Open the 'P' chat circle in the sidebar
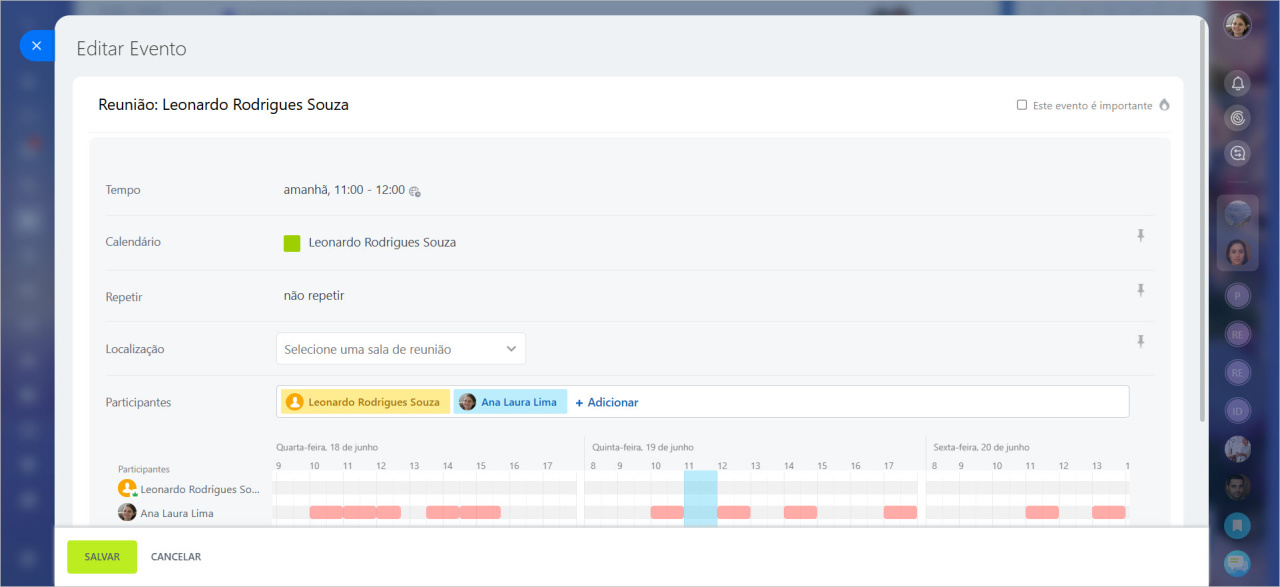Image resolution: width=1280 pixels, height=587 pixels. click(x=1238, y=296)
